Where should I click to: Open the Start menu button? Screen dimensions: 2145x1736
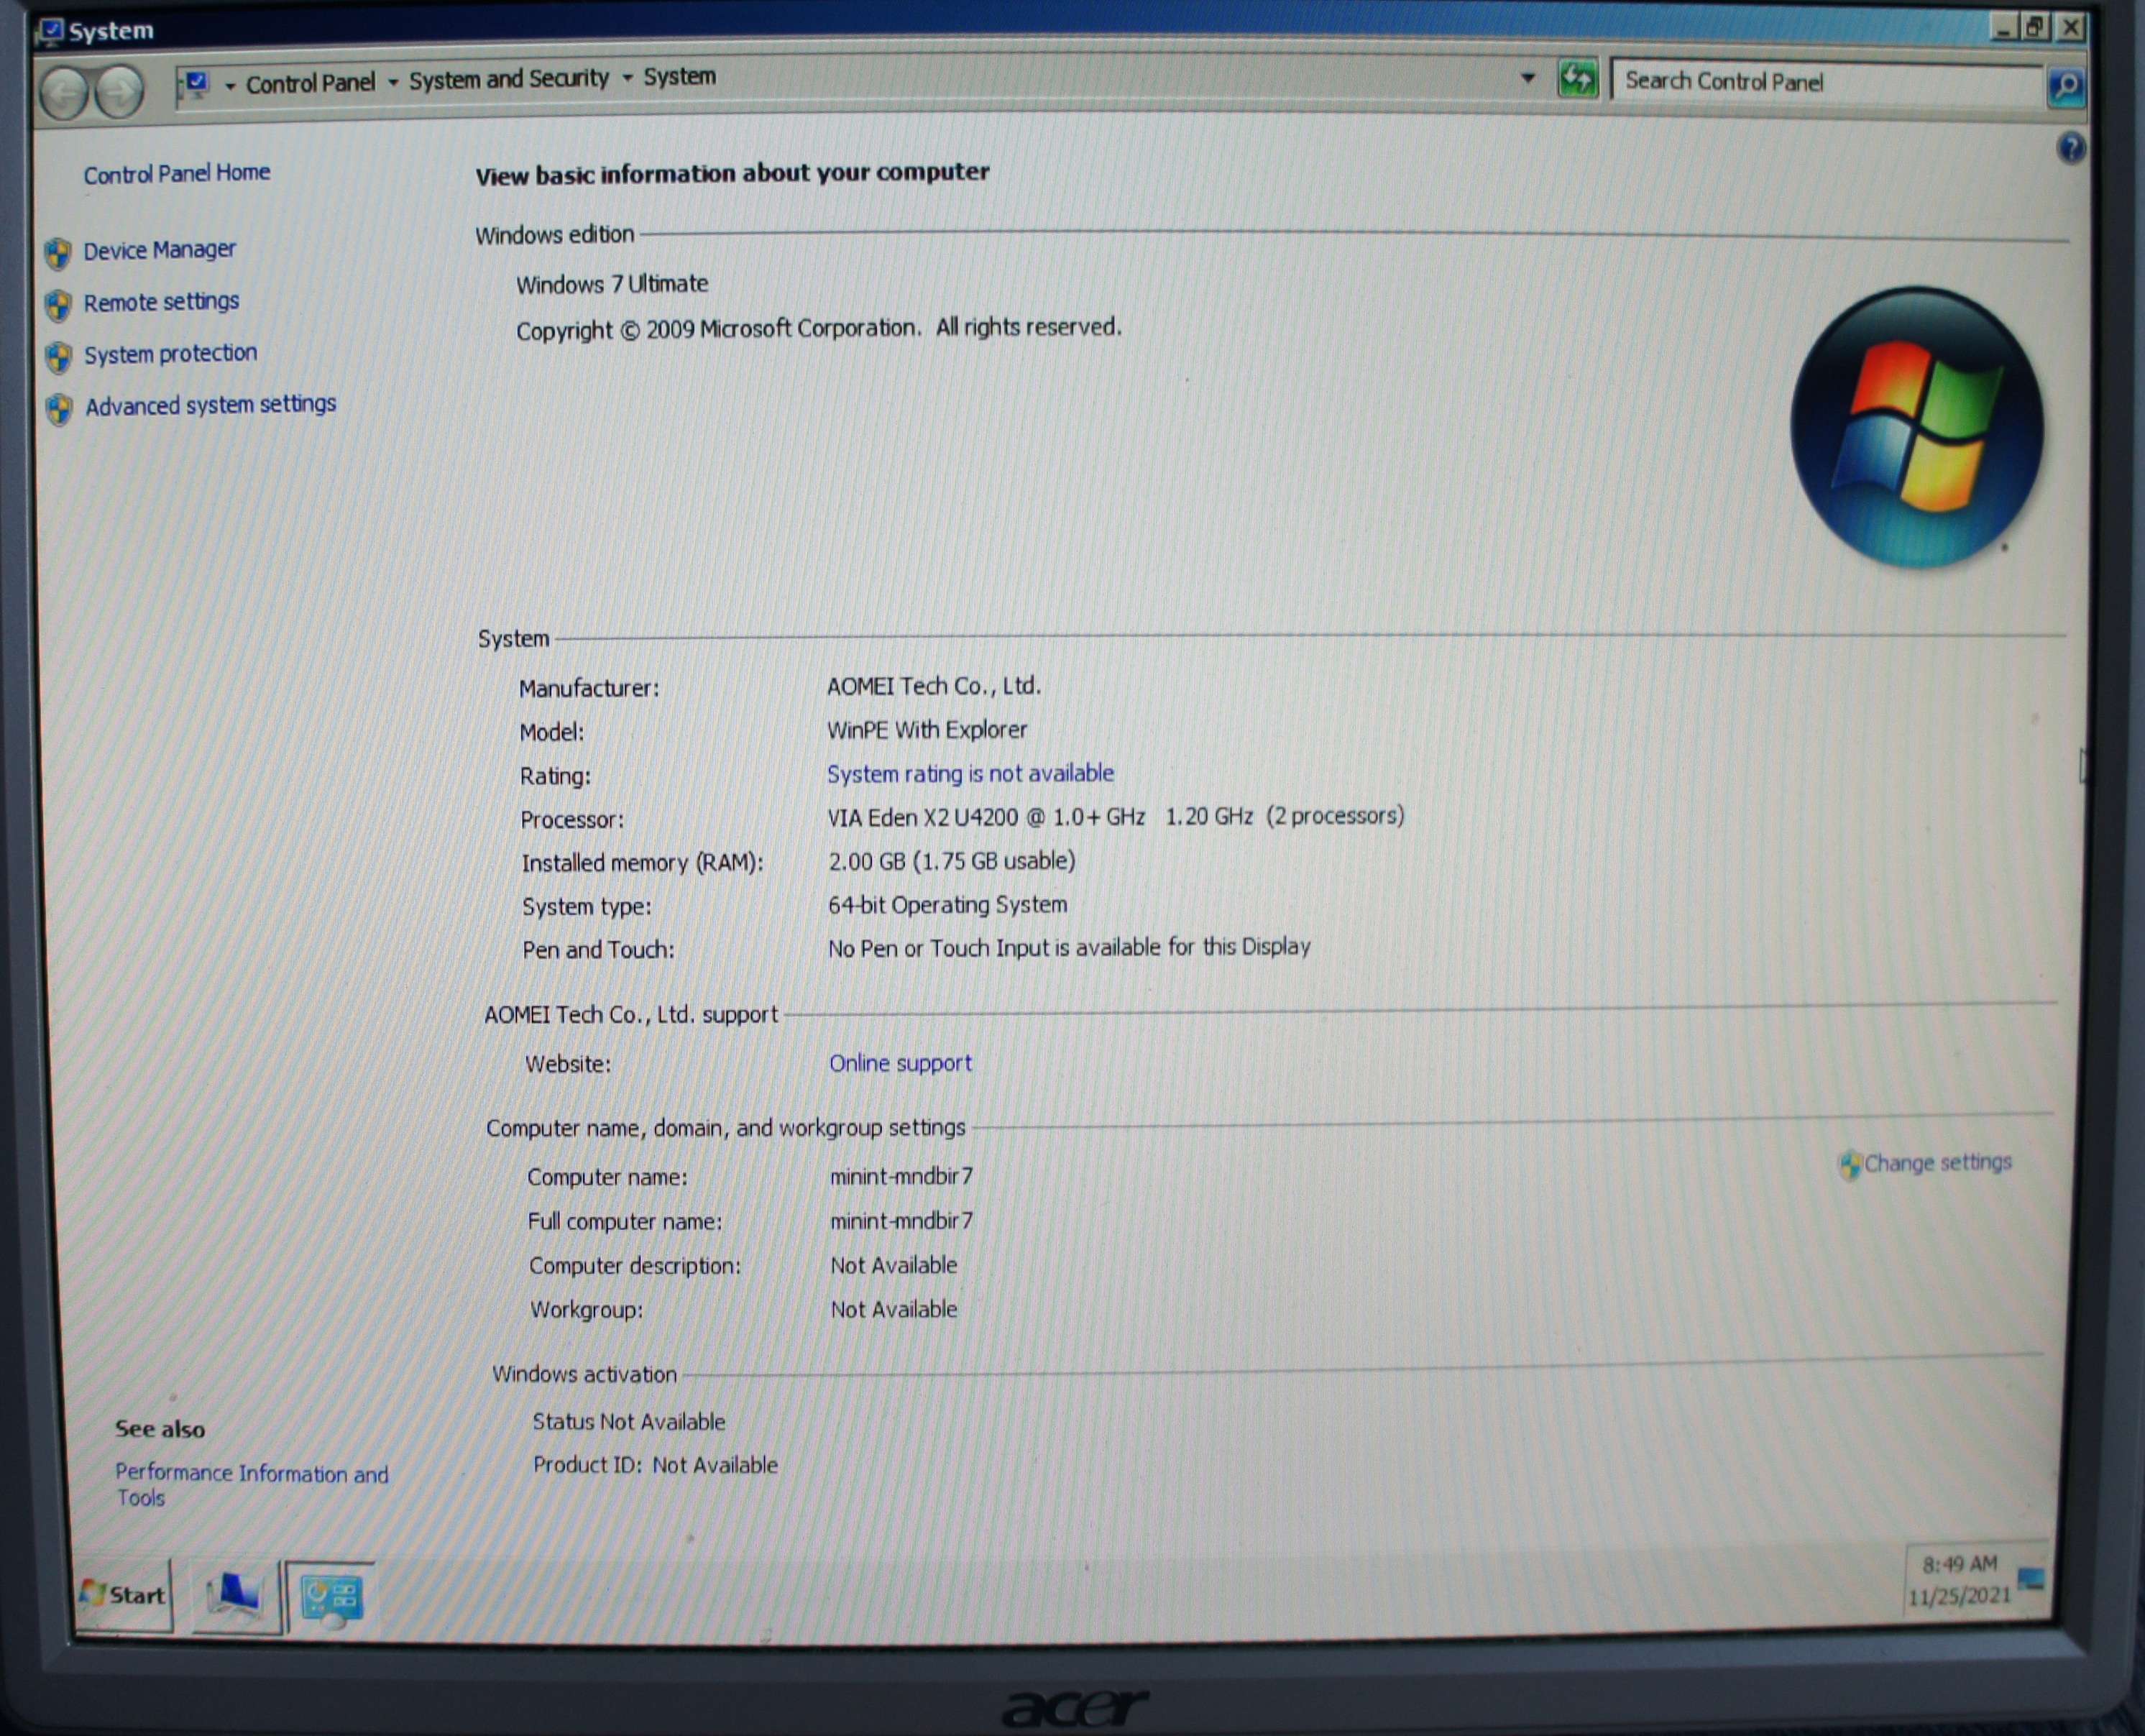[123, 1595]
